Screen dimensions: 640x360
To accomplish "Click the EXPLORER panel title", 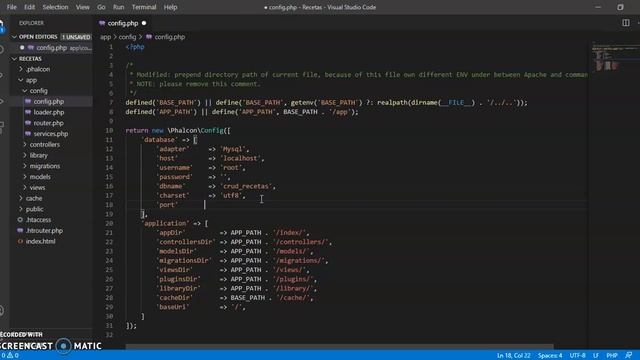I will click(31, 23).
